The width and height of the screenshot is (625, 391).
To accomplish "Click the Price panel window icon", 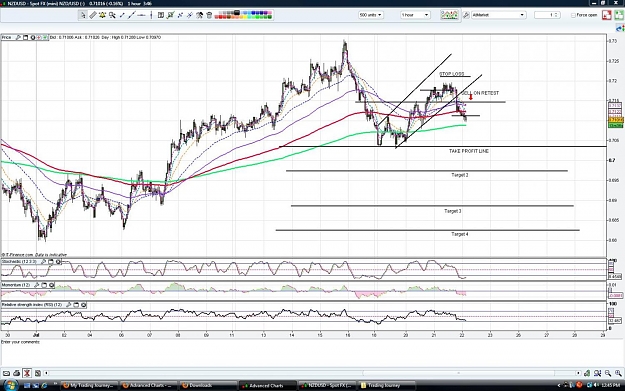I will tap(25, 37).
